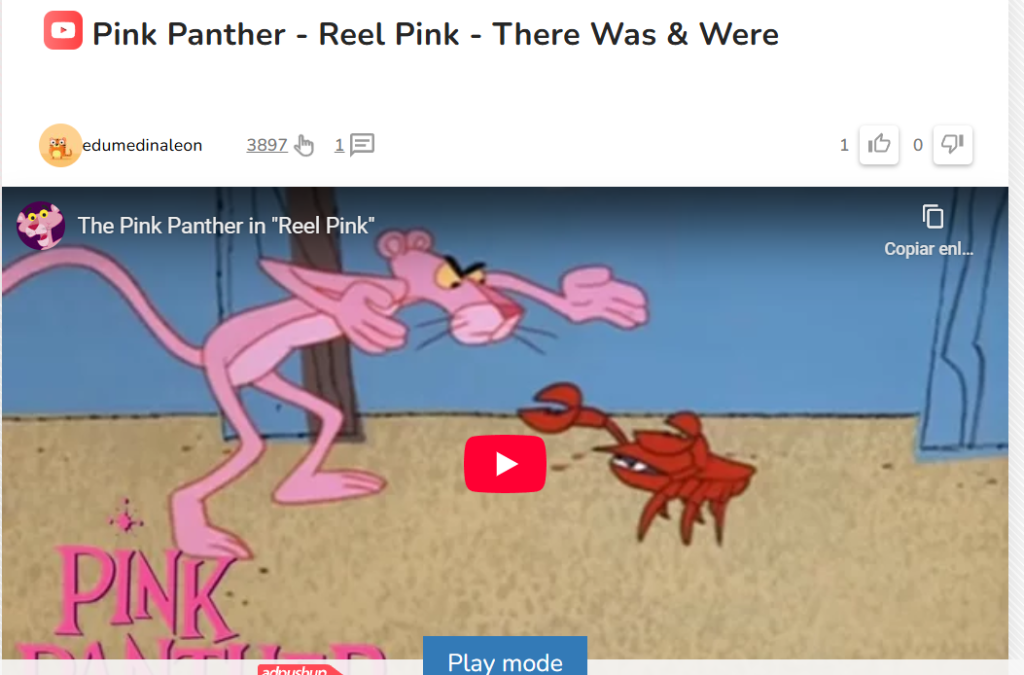Start the video with the red YouTube play button
1024x675 pixels.
click(x=505, y=463)
